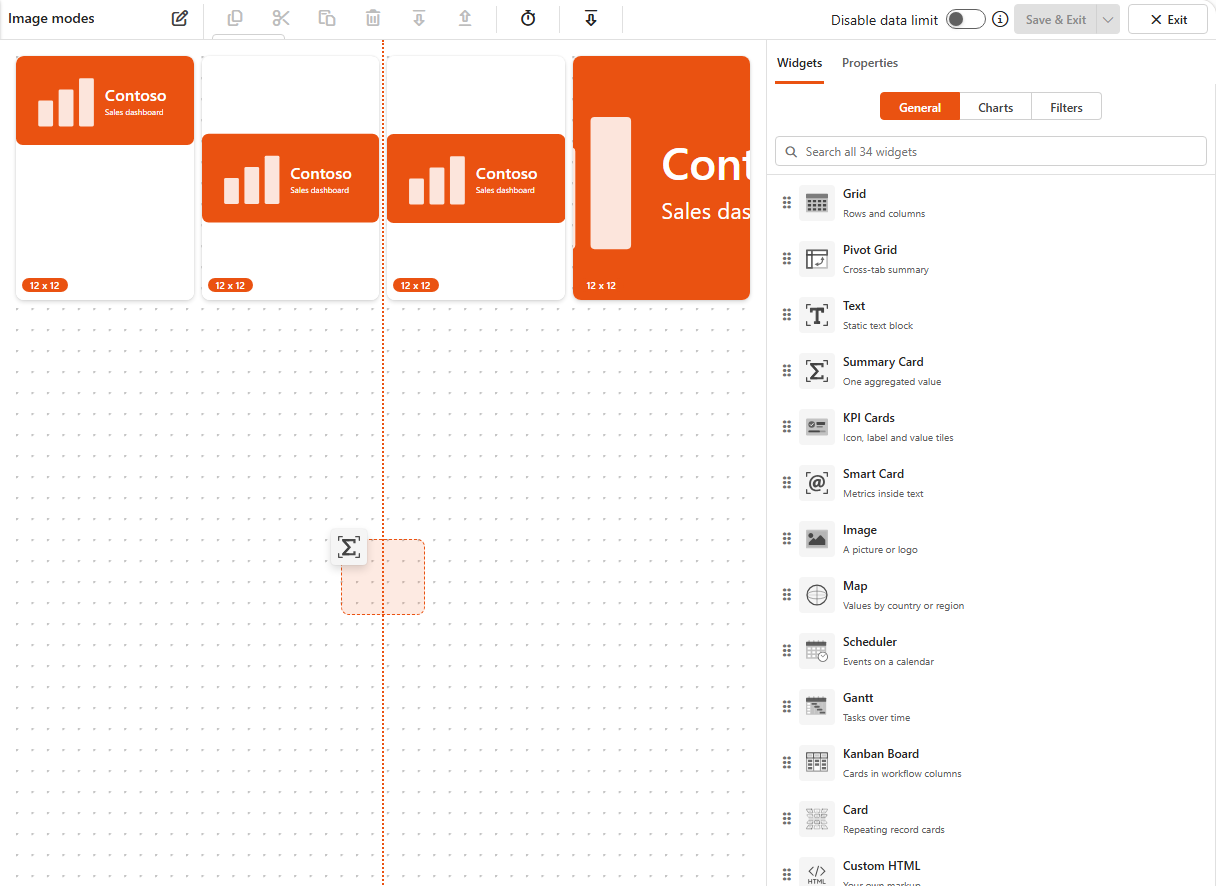Click 'Icon, label and value tiles' text

898,438
